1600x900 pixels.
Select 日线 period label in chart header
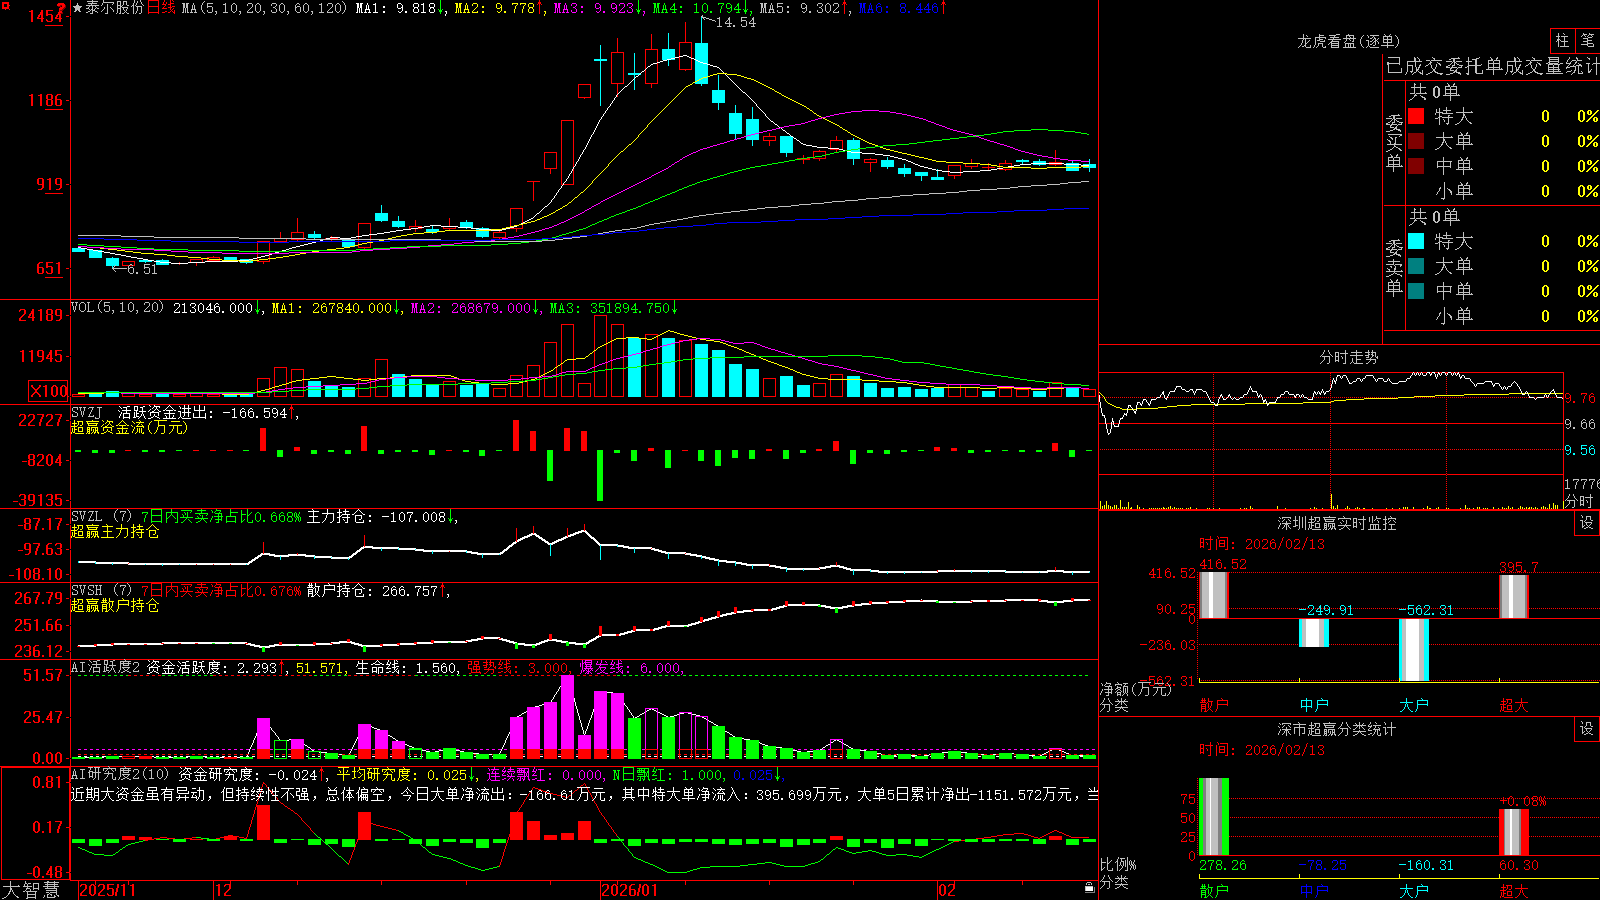click(x=161, y=8)
